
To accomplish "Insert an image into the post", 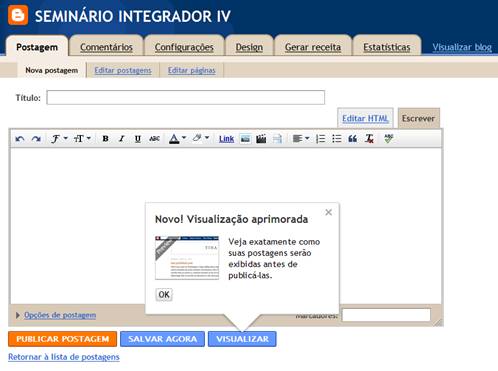I will 245,139.
